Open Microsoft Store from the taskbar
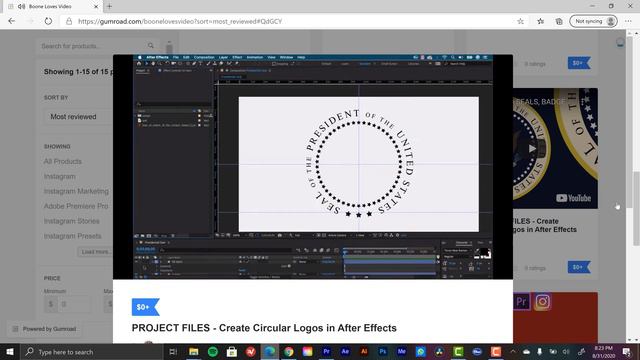 click(231, 352)
